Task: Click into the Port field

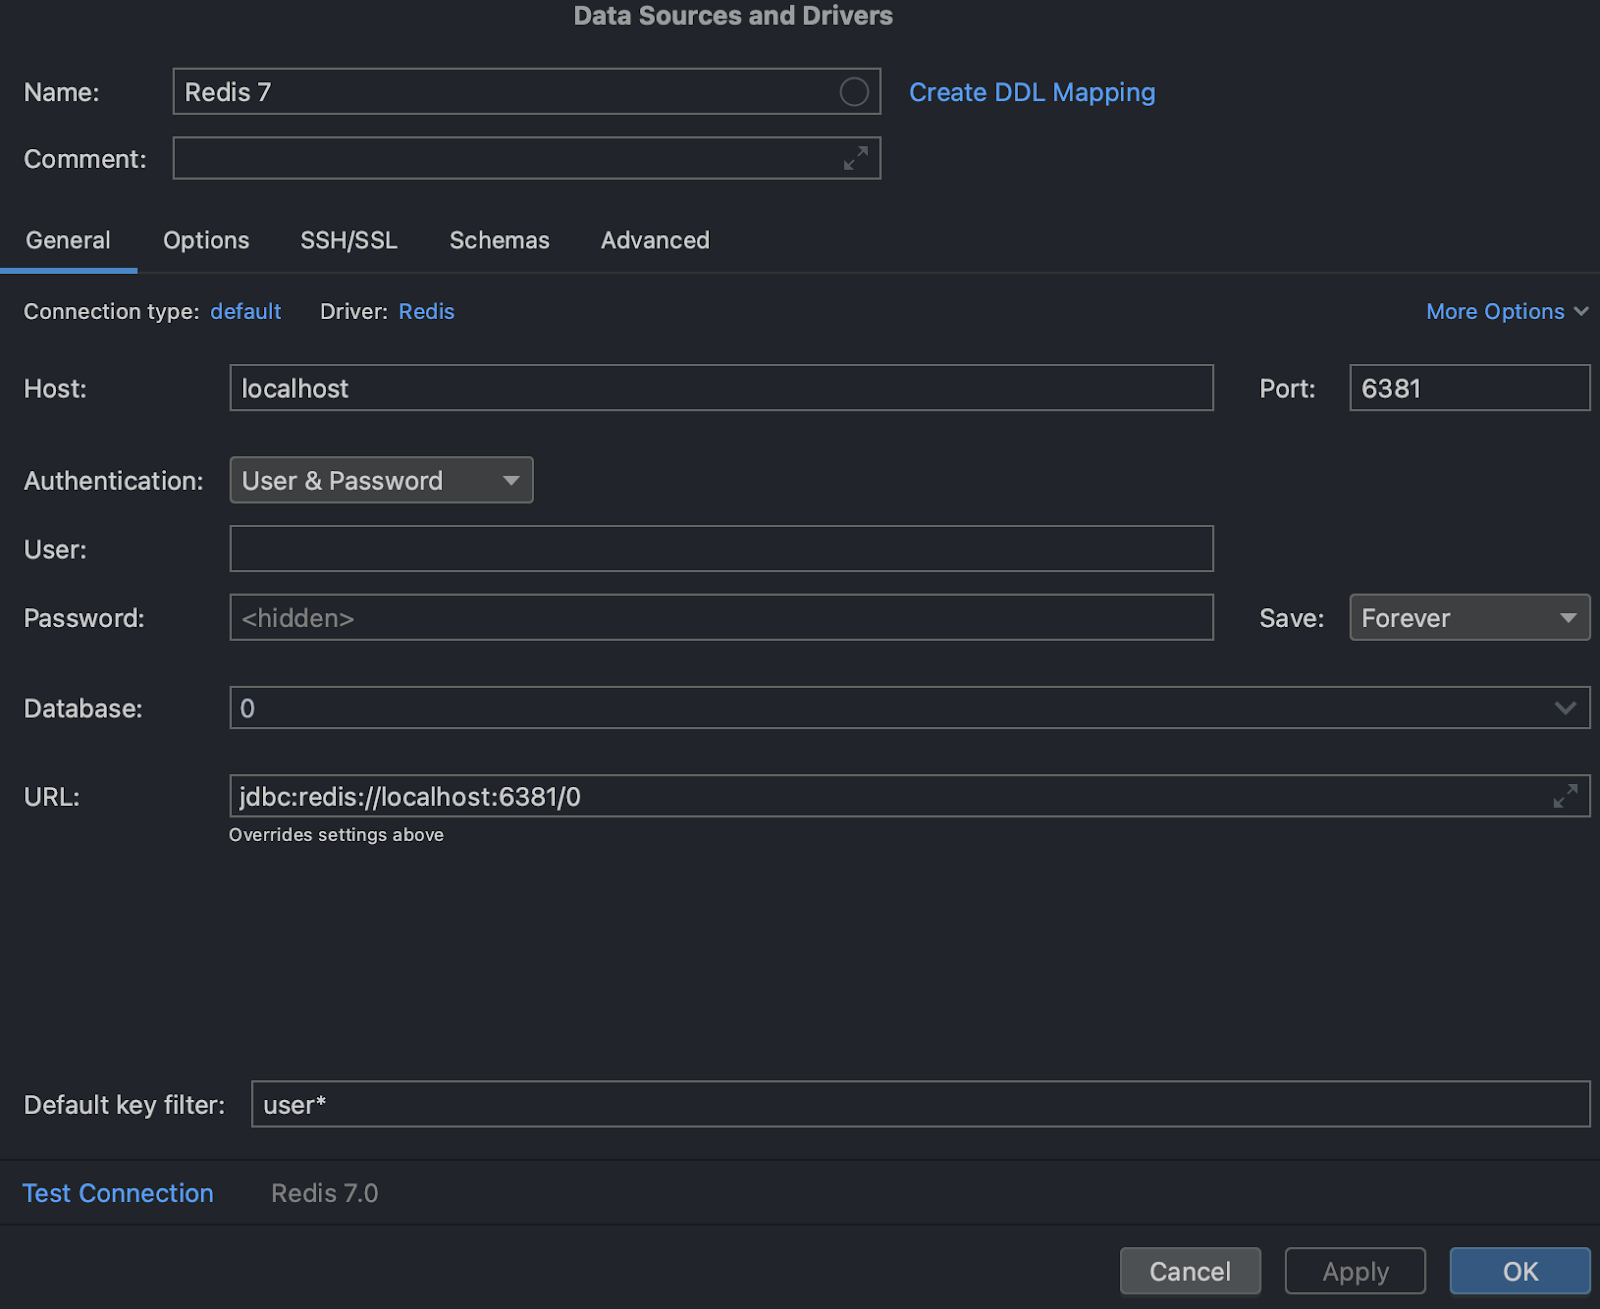Action: click(x=1468, y=388)
